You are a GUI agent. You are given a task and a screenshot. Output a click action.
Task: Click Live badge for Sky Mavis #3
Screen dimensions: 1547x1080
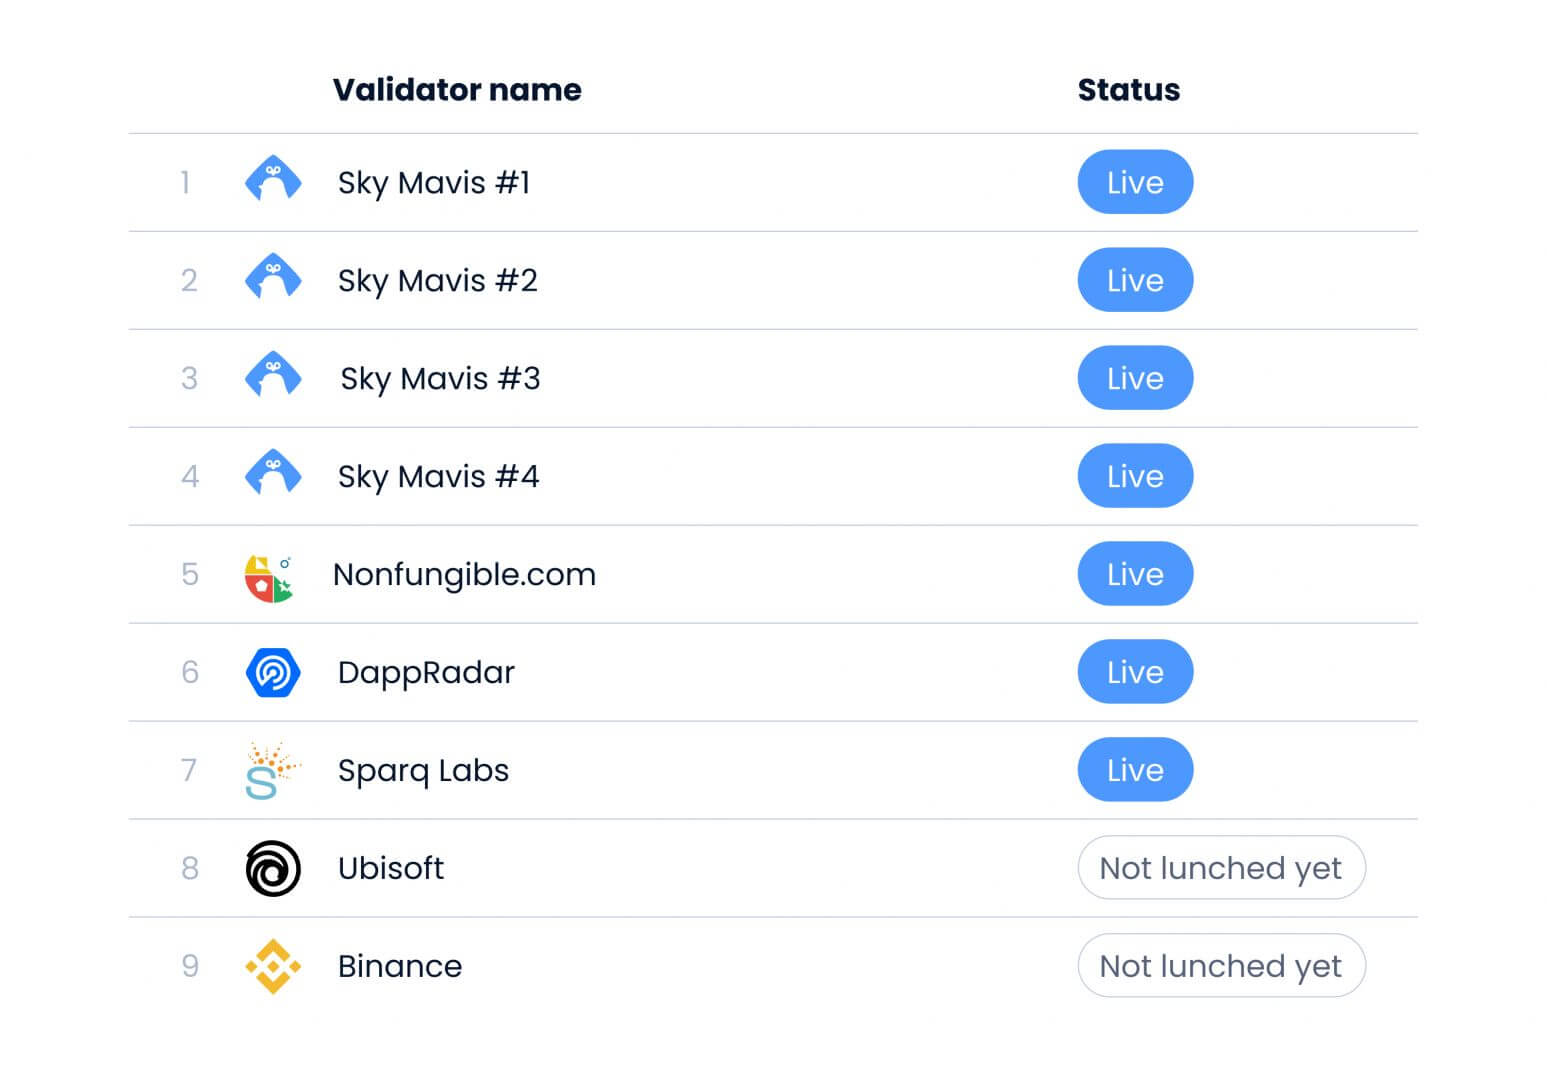point(1135,378)
